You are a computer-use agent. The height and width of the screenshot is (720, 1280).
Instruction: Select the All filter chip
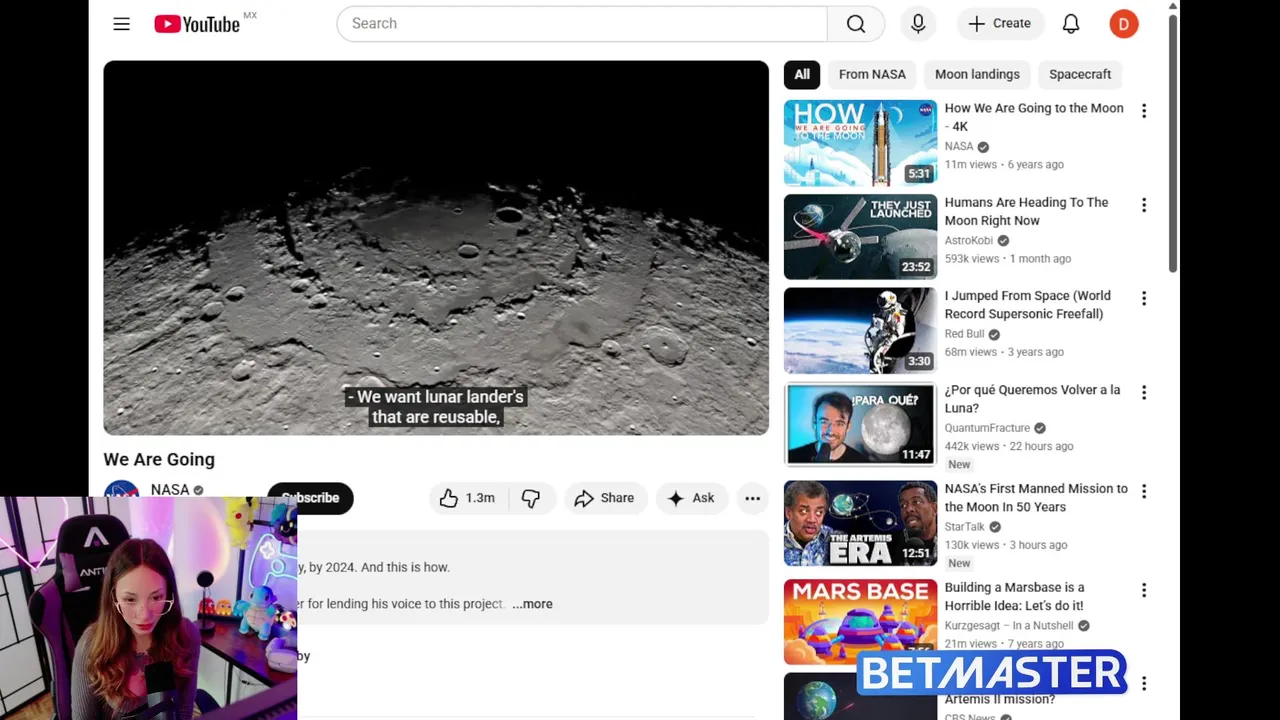pos(802,74)
